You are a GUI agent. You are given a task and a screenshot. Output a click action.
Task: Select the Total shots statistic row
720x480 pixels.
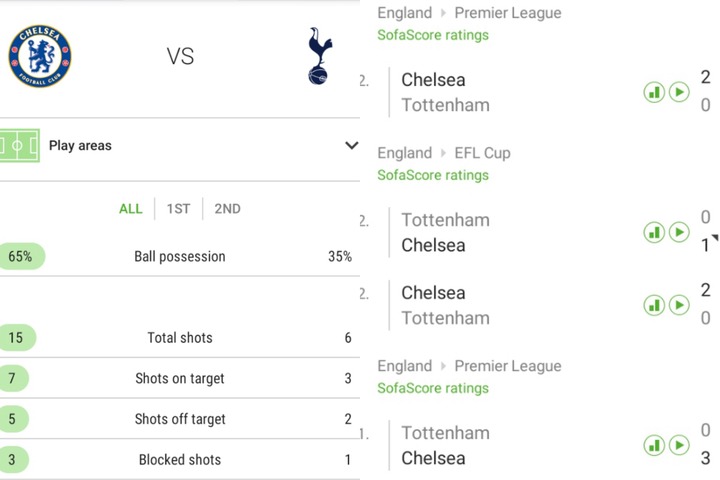point(180,338)
